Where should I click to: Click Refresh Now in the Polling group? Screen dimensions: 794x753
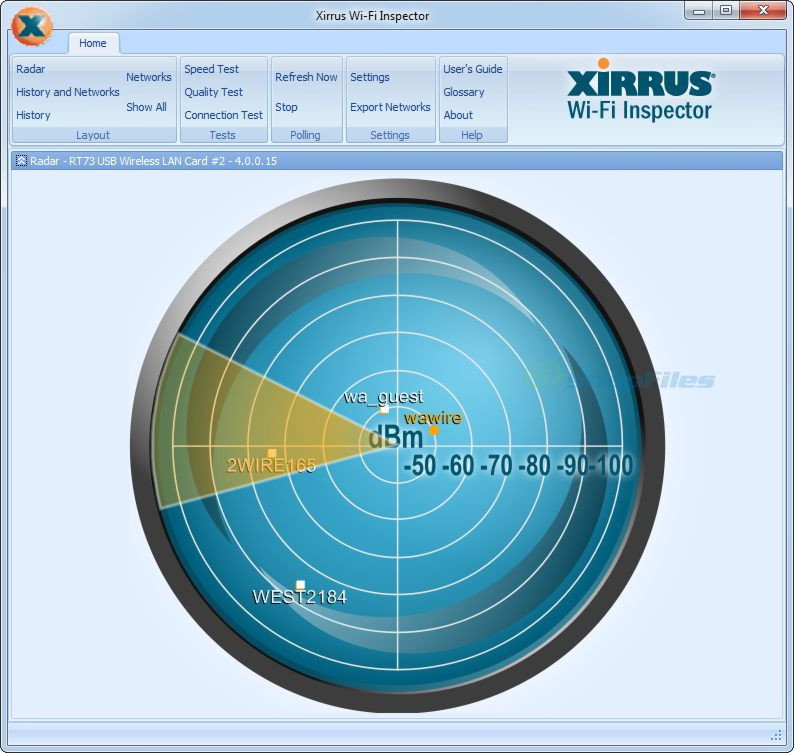pyautogui.click(x=306, y=77)
